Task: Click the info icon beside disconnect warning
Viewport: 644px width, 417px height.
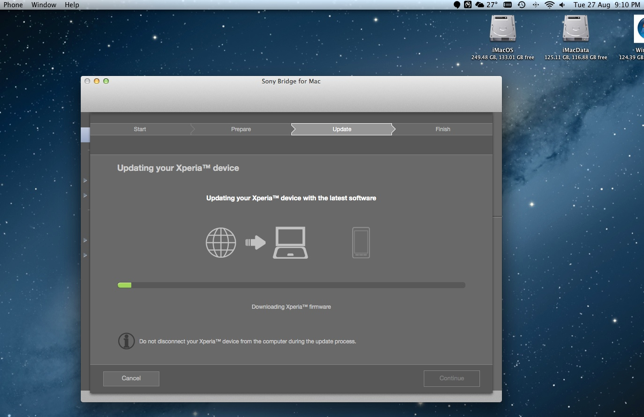Action: [126, 341]
